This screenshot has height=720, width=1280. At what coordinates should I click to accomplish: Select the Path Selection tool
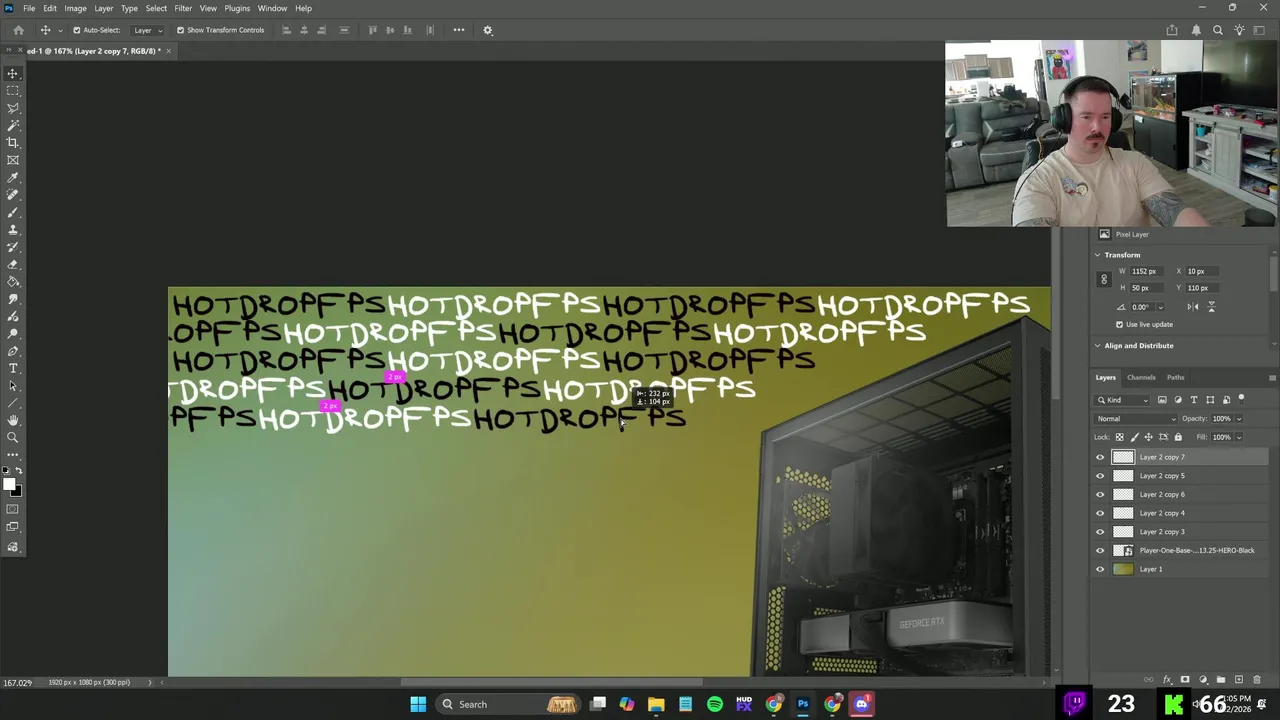pyautogui.click(x=13, y=386)
